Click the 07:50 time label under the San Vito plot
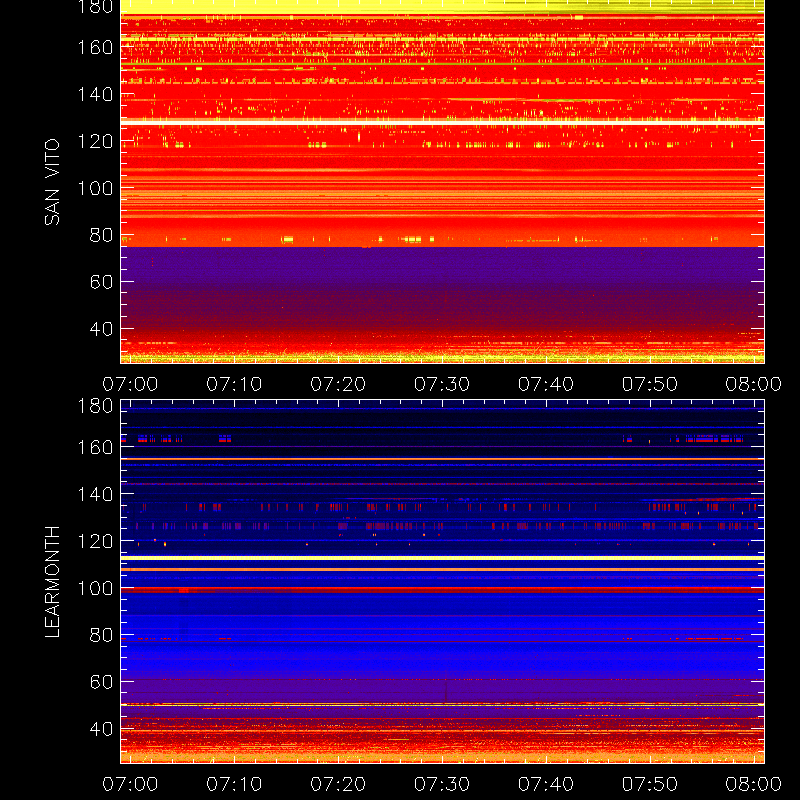The image size is (800, 800). tap(649, 384)
